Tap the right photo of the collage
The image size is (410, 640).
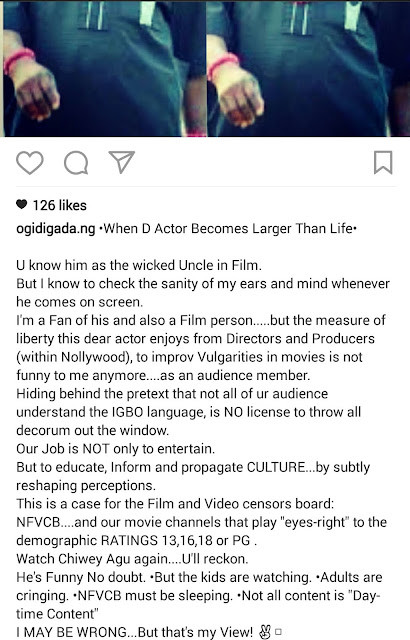click(308, 69)
